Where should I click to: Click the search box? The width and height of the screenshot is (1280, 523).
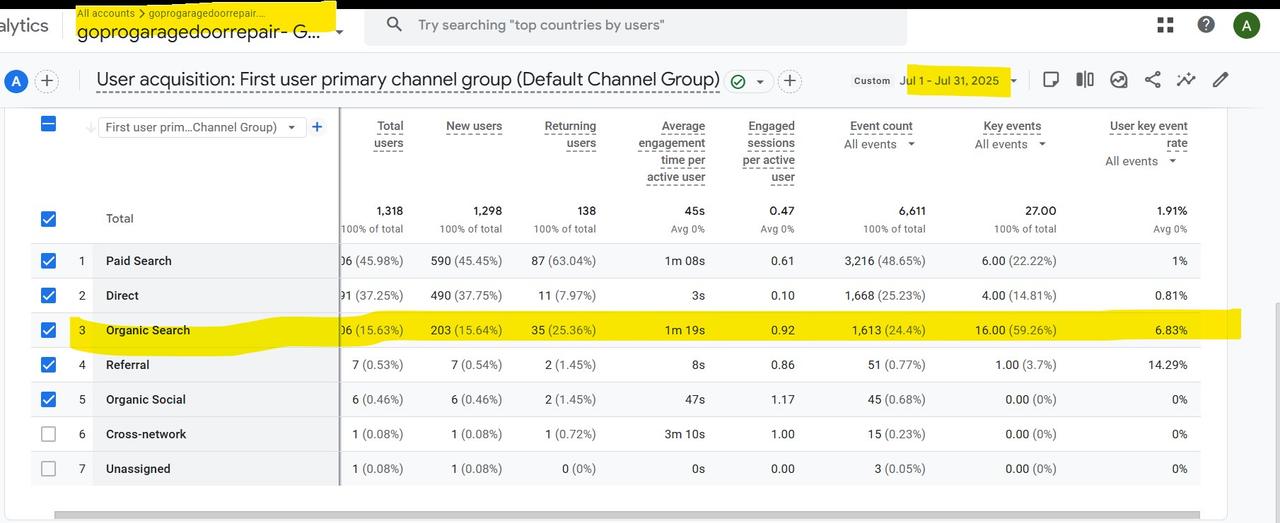click(635, 25)
